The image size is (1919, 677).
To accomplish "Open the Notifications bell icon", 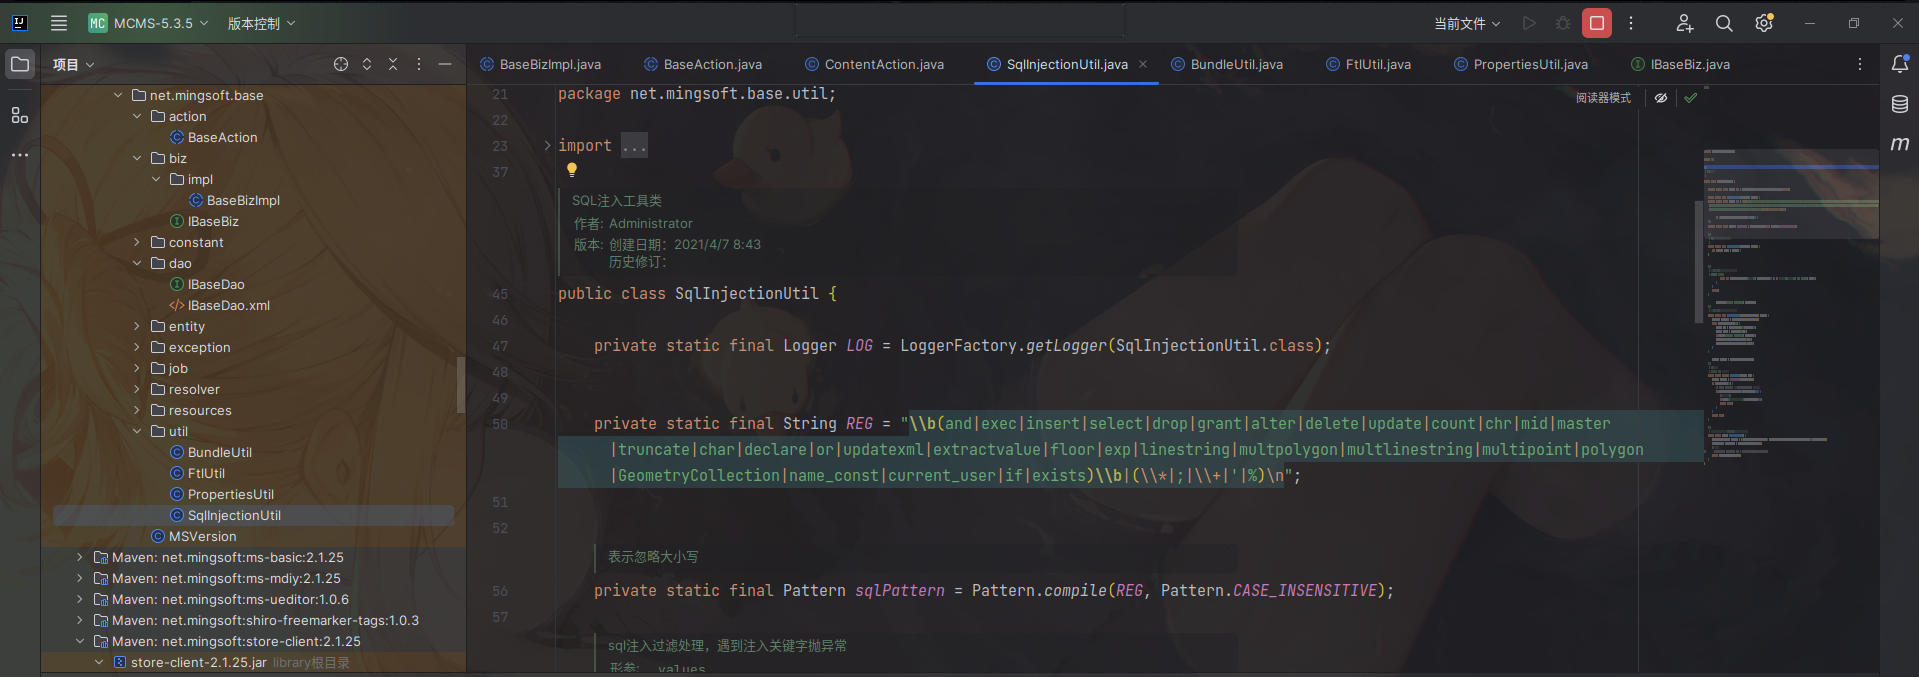I will (x=1899, y=64).
